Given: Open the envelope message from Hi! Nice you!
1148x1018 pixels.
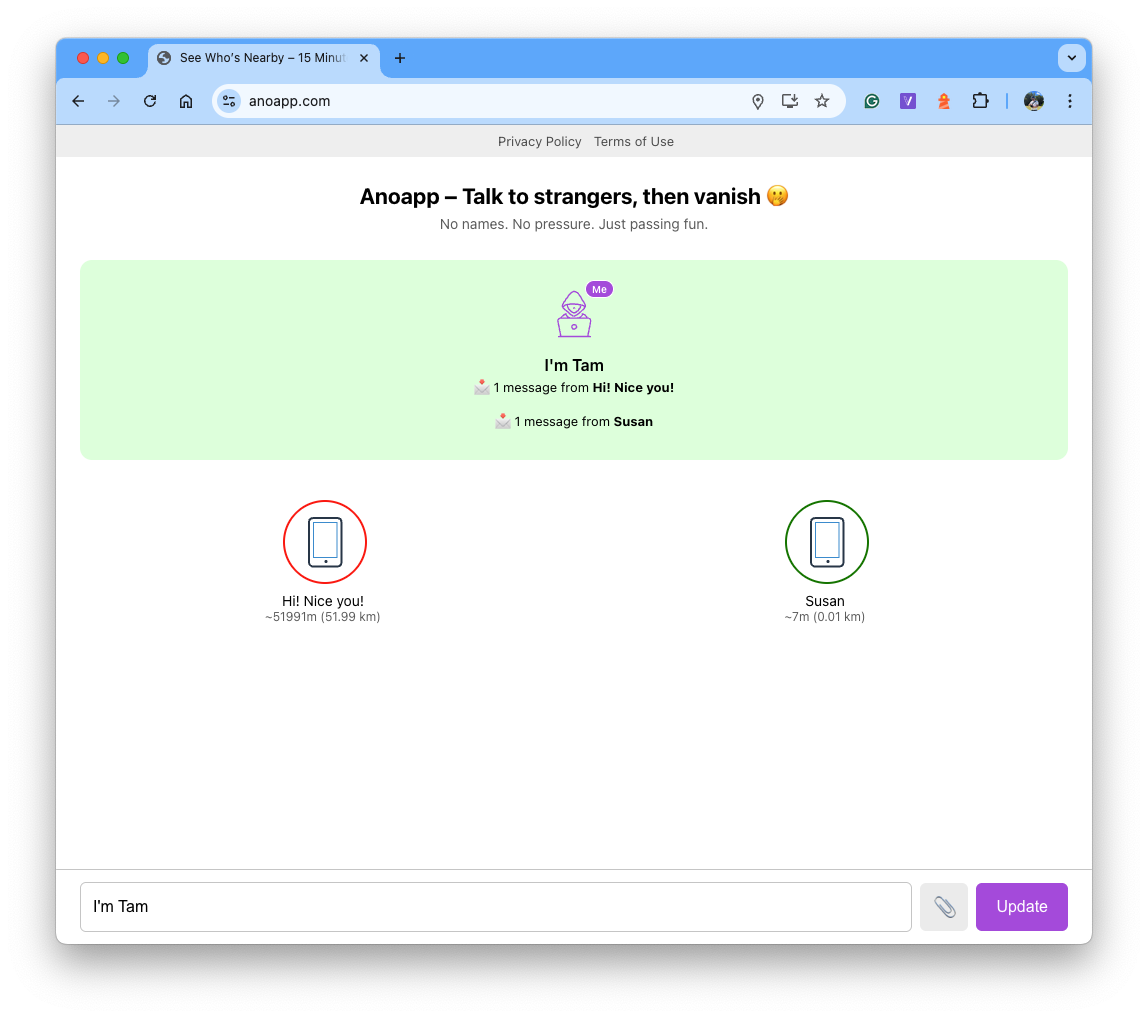Looking at the screenshot, I should pos(573,387).
